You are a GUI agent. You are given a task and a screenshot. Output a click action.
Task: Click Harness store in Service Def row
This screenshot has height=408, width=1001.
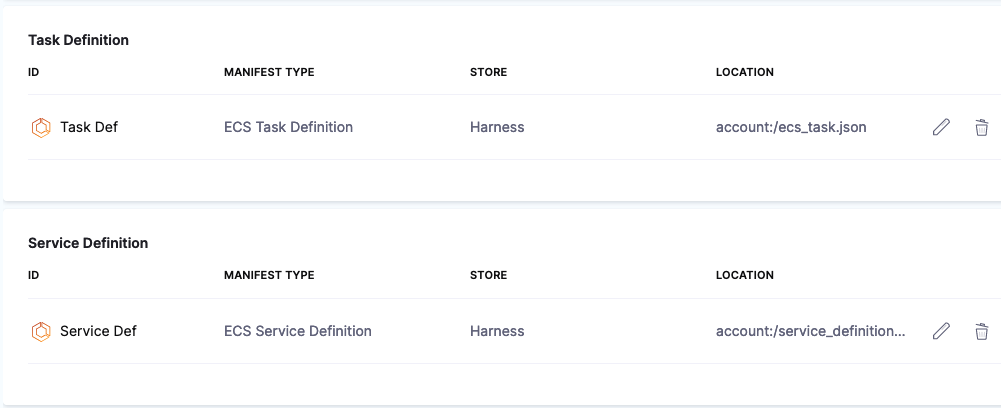[x=497, y=331]
